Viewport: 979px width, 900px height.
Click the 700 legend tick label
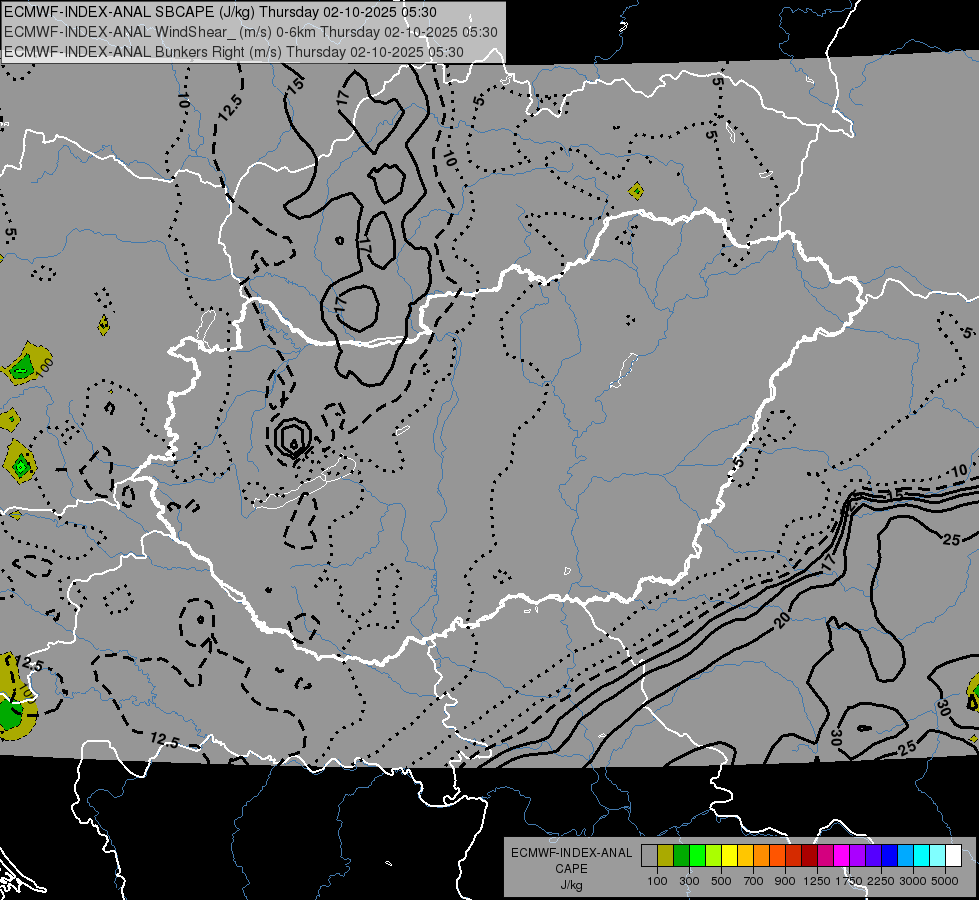pyautogui.click(x=753, y=881)
